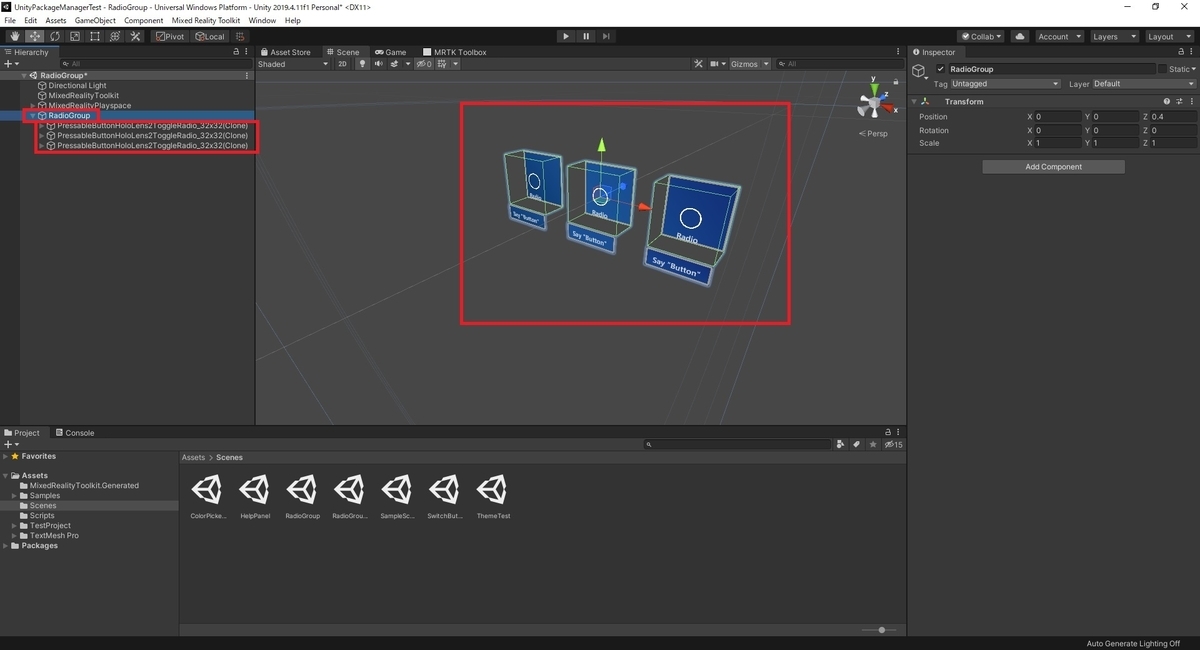Screen dimensions: 1200x650
Task: Select the ThemeTest scene asset
Action: point(493,497)
